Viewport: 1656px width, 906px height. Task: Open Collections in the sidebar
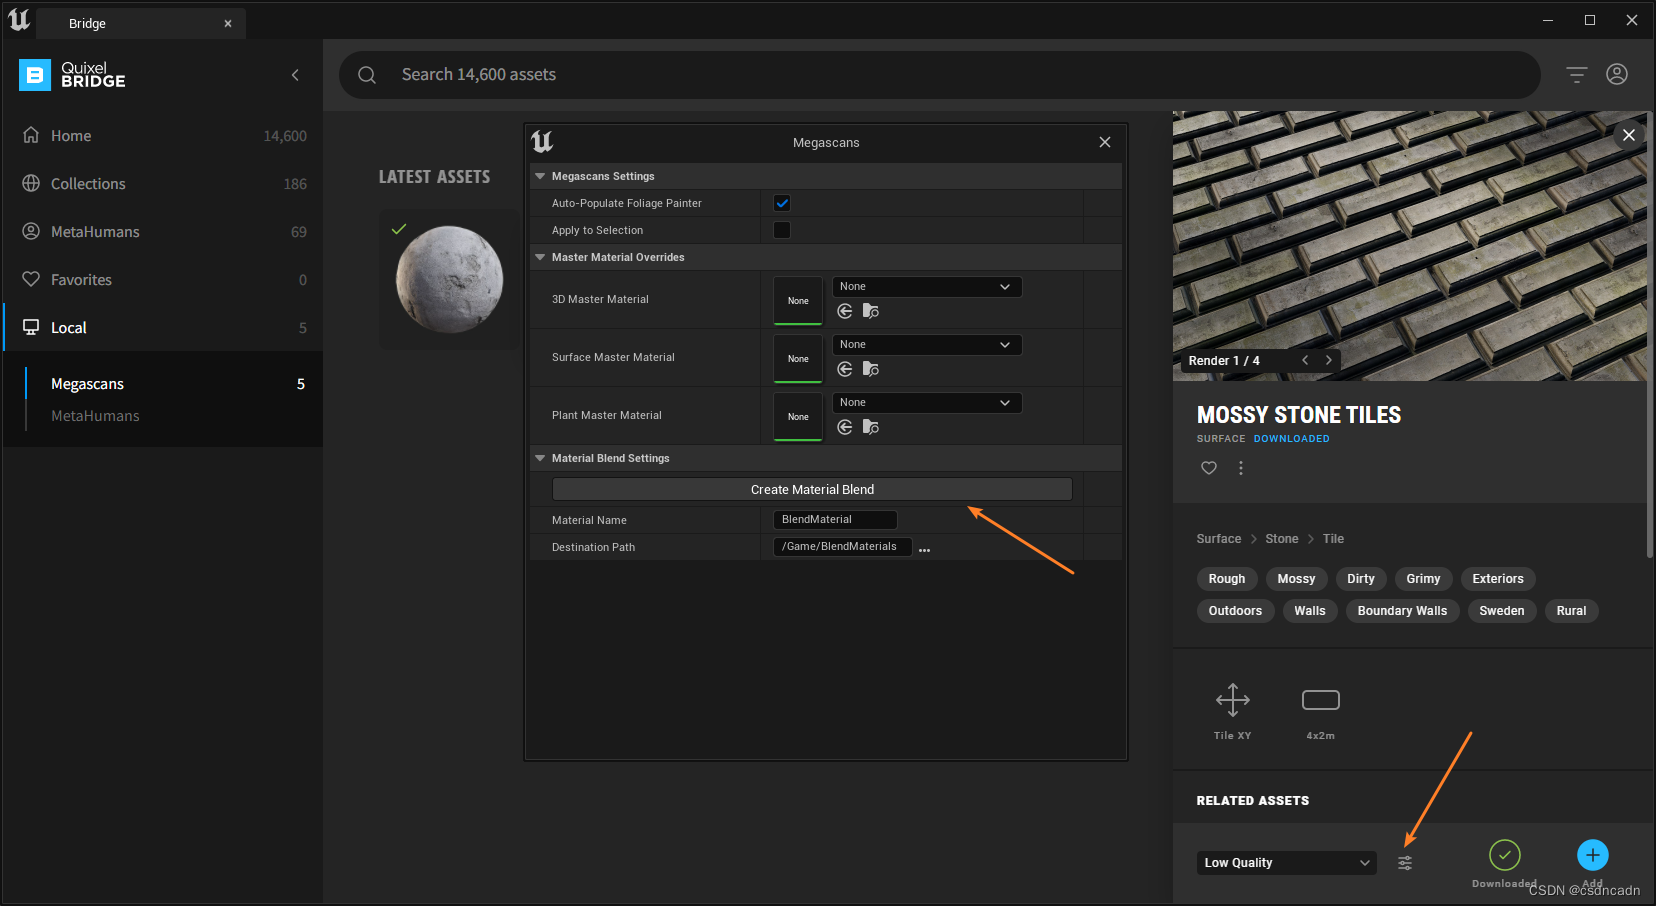pyautogui.click(x=163, y=184)
